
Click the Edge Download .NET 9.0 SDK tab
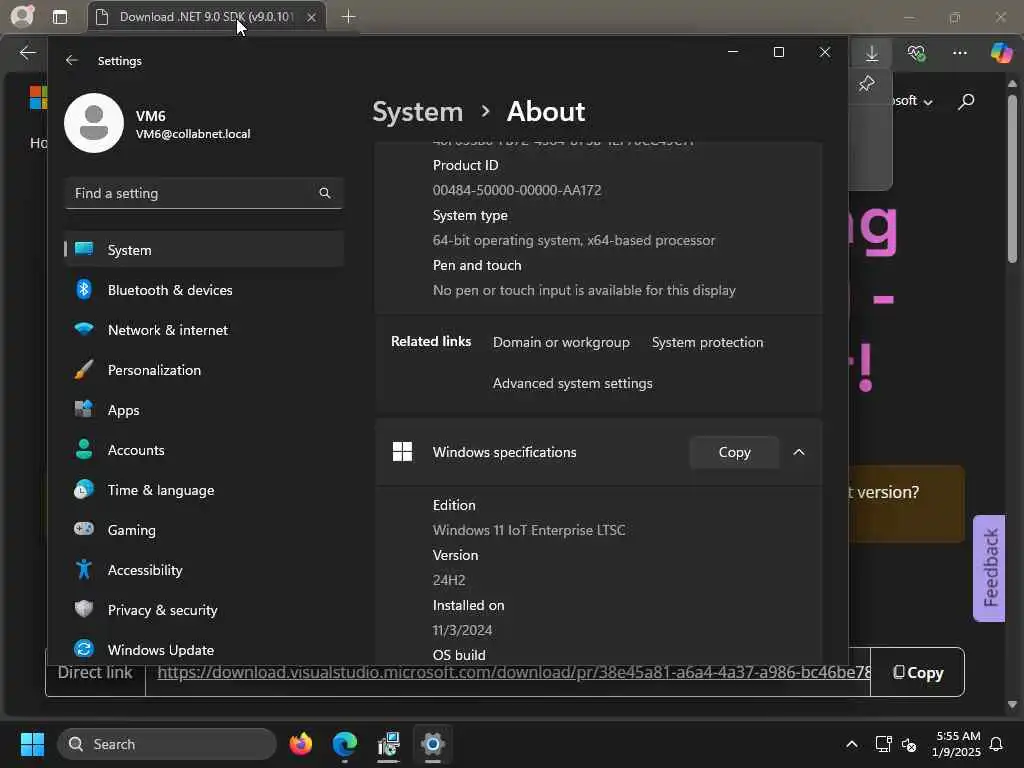click(206, 17)
